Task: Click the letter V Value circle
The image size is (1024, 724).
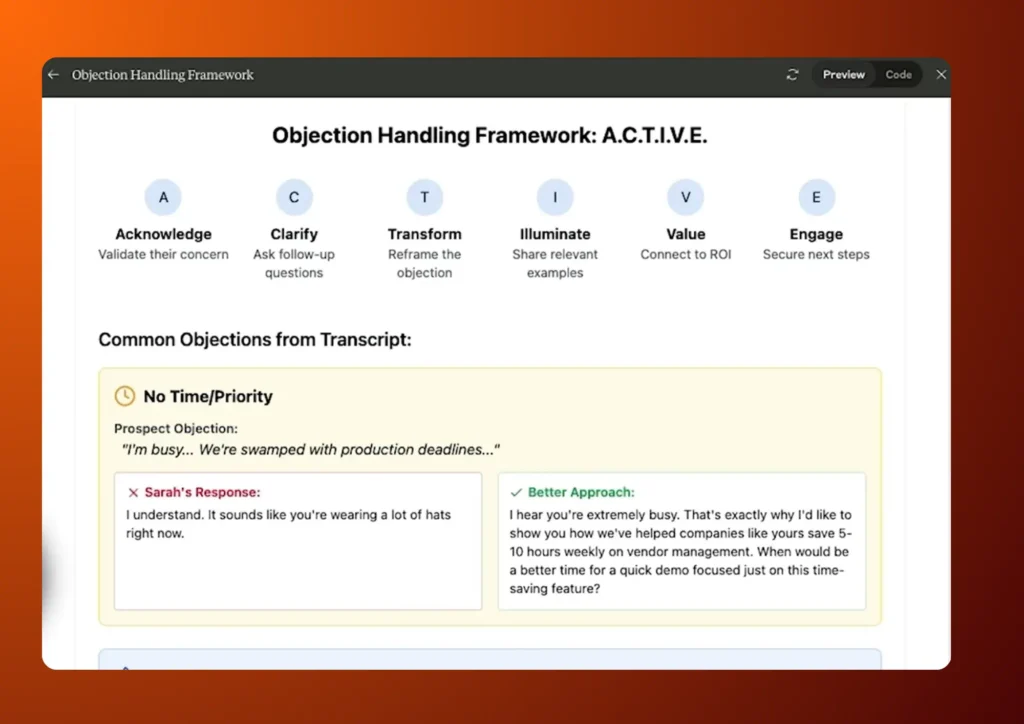Action: pos(685,198)
